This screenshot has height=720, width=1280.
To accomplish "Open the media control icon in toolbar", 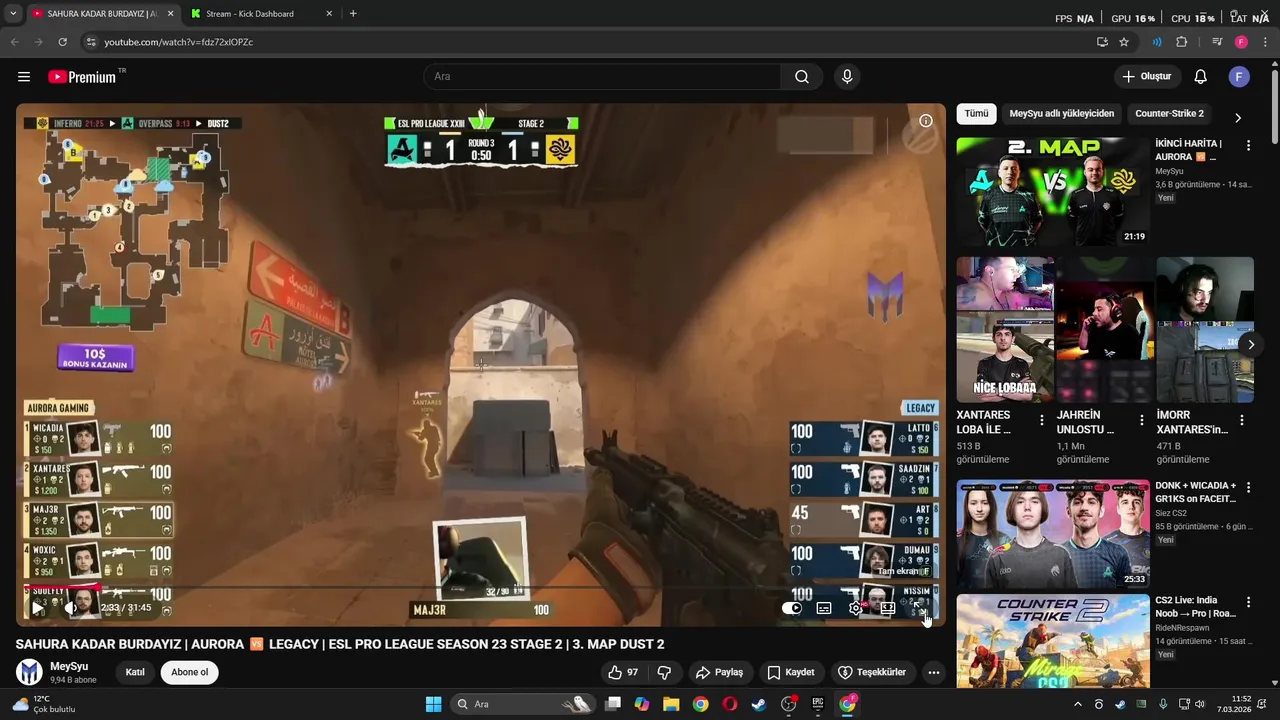I will click(x=1217, y=42).
